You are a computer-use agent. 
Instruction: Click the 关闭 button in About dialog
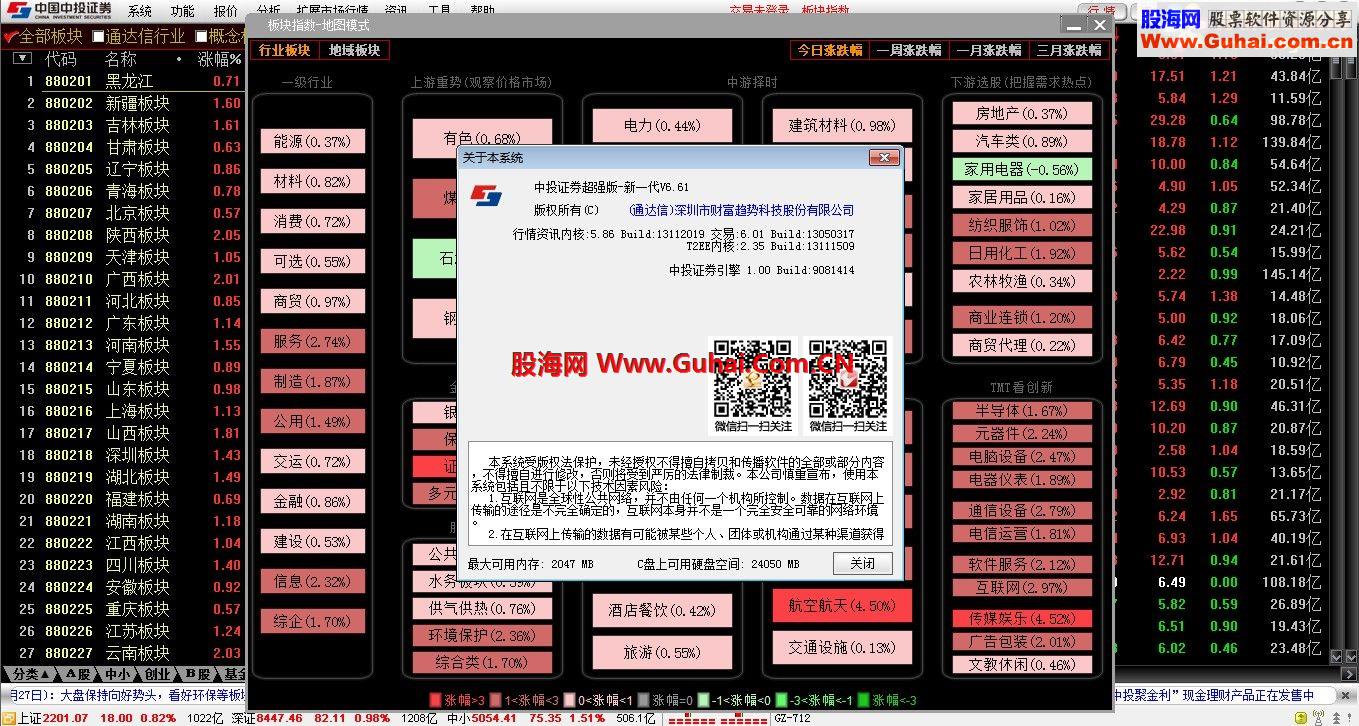(862, 563)
